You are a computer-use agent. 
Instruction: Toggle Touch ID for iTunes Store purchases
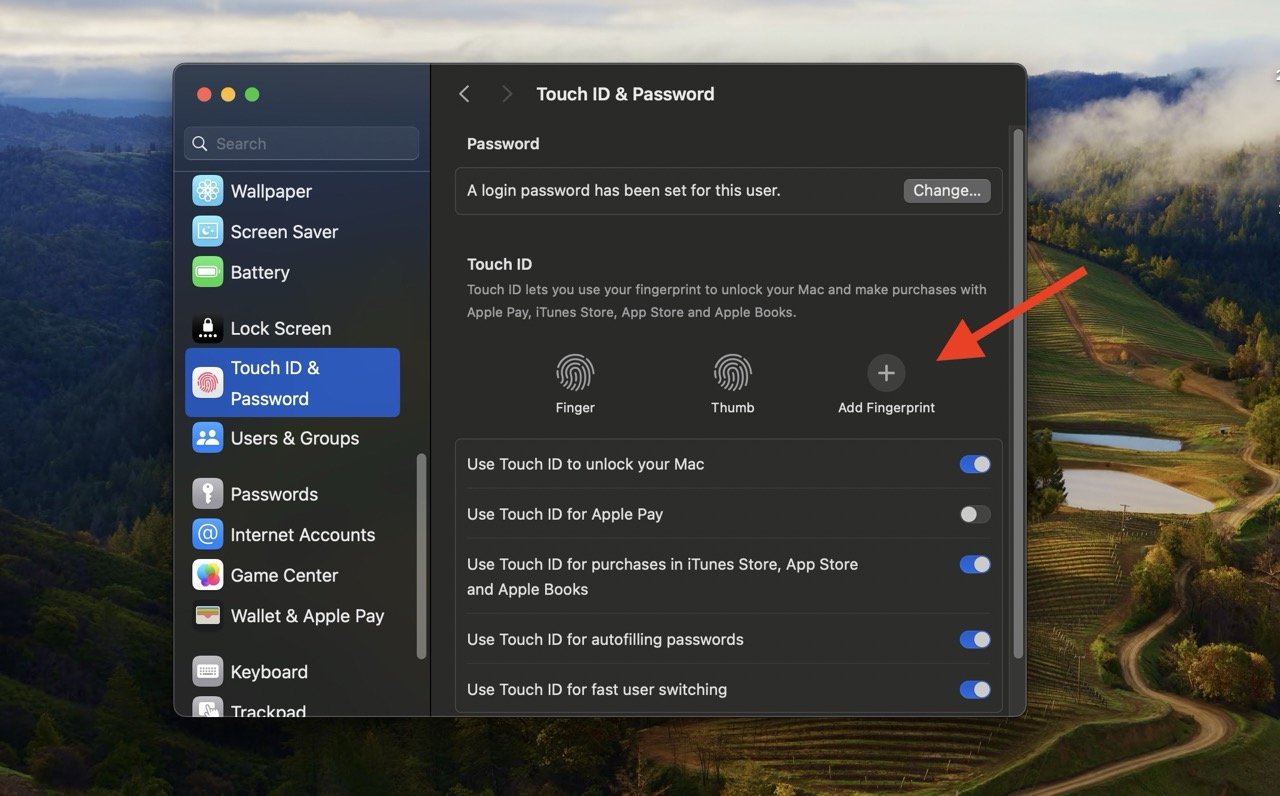[x=974, y=565]
